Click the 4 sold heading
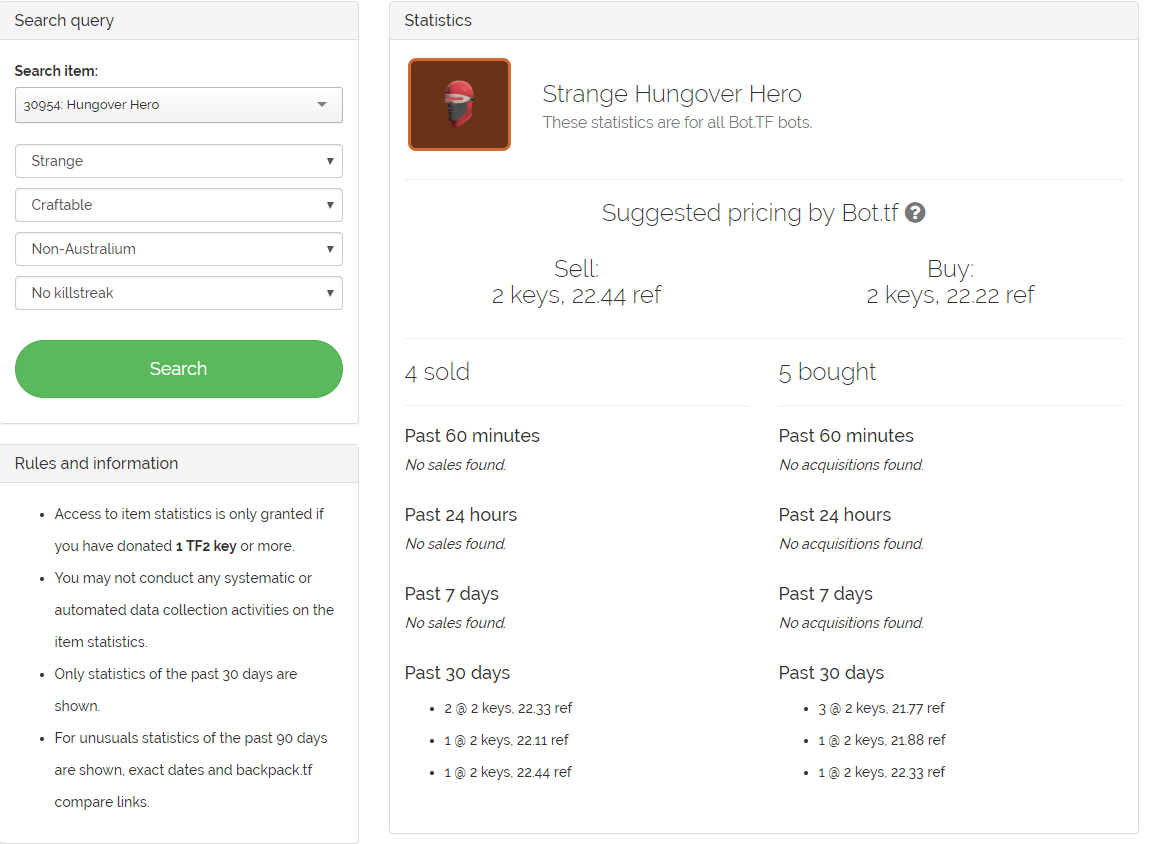Screen dimensions: 1150x844 pos(437,372)
